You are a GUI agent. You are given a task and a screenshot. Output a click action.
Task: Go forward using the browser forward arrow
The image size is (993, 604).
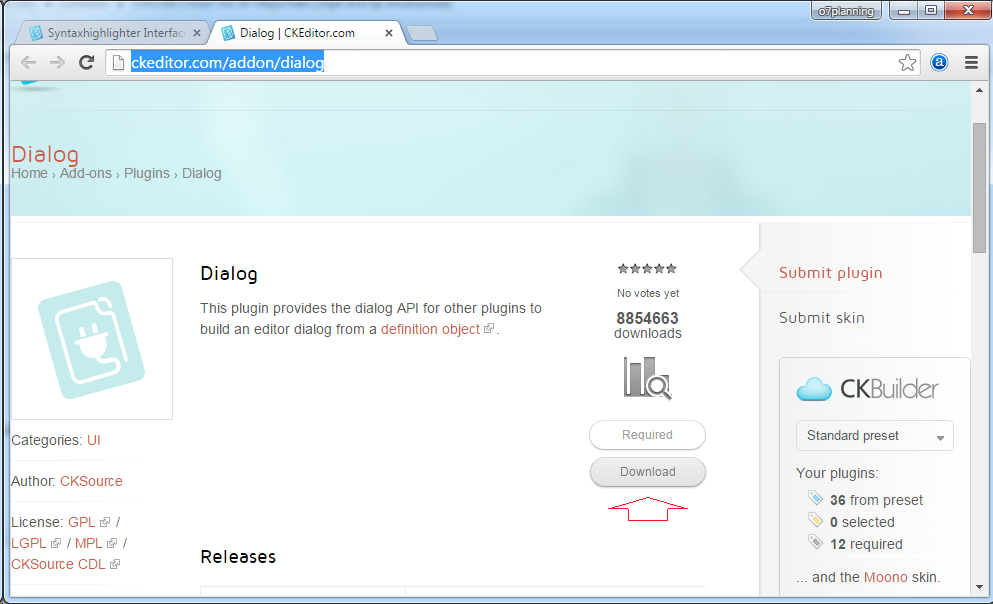(x=57, y=62)
